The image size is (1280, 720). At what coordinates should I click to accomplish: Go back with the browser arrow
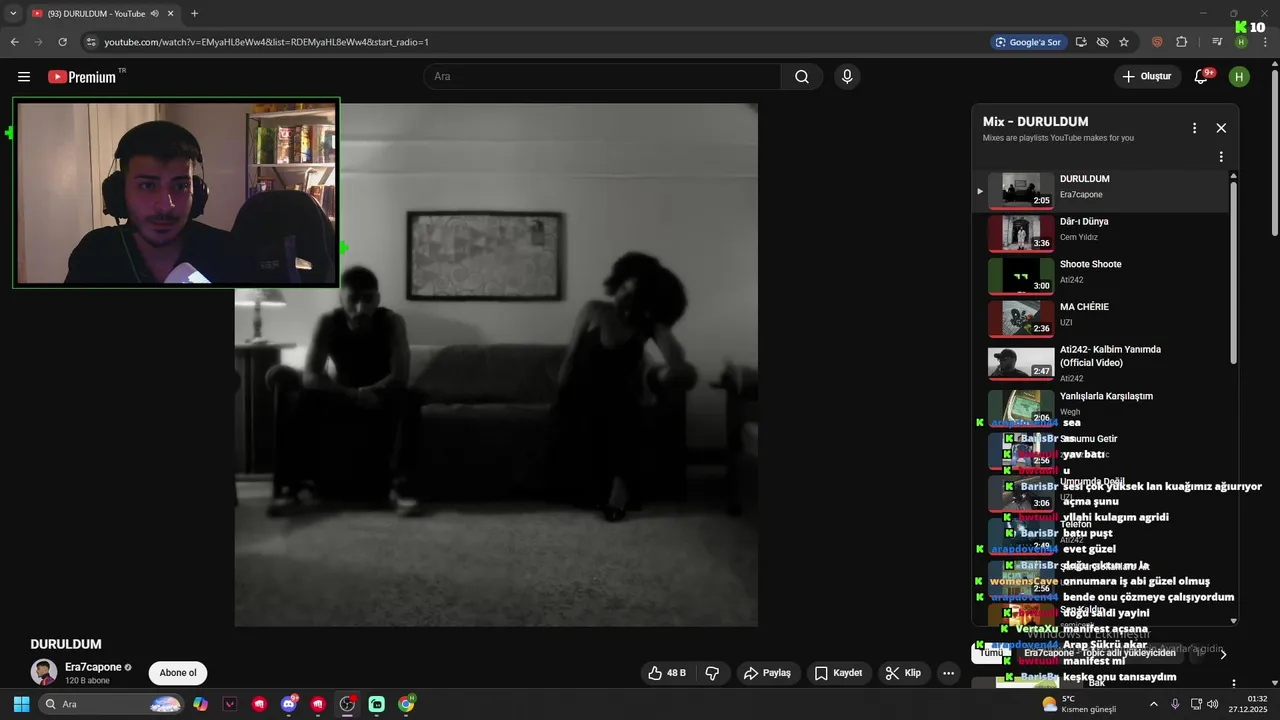pos(14,42)
